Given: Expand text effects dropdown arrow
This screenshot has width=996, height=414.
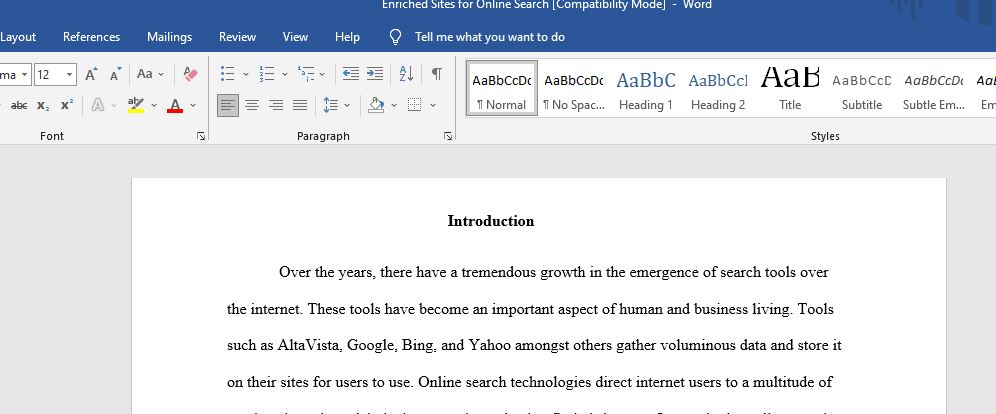Looking at the screenshot, I should pos(114,106).
